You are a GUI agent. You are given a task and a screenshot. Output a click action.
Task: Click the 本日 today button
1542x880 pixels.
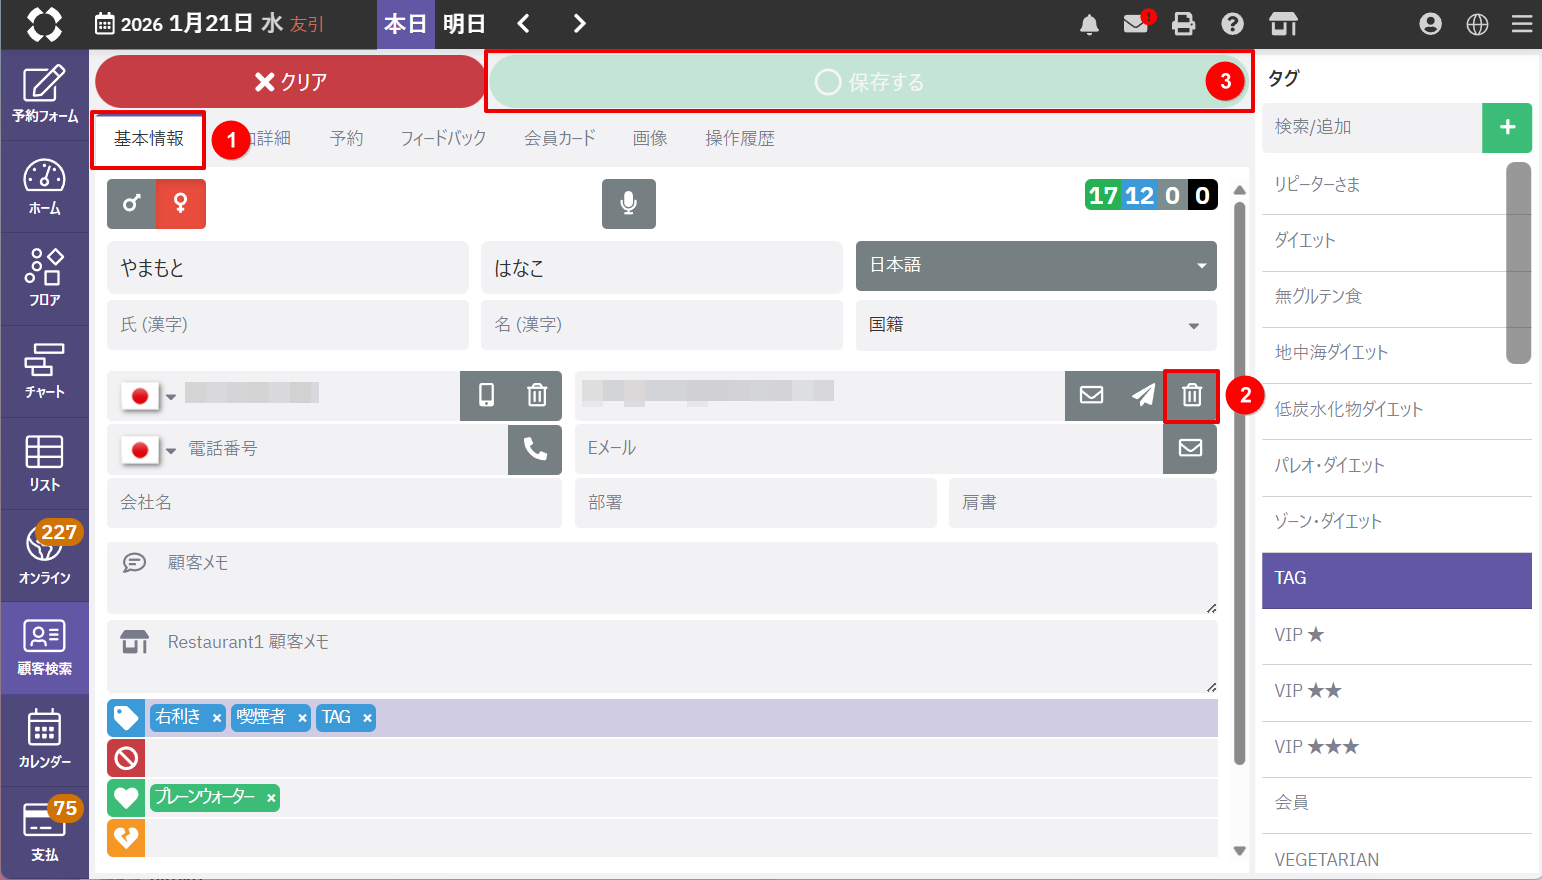405,24
